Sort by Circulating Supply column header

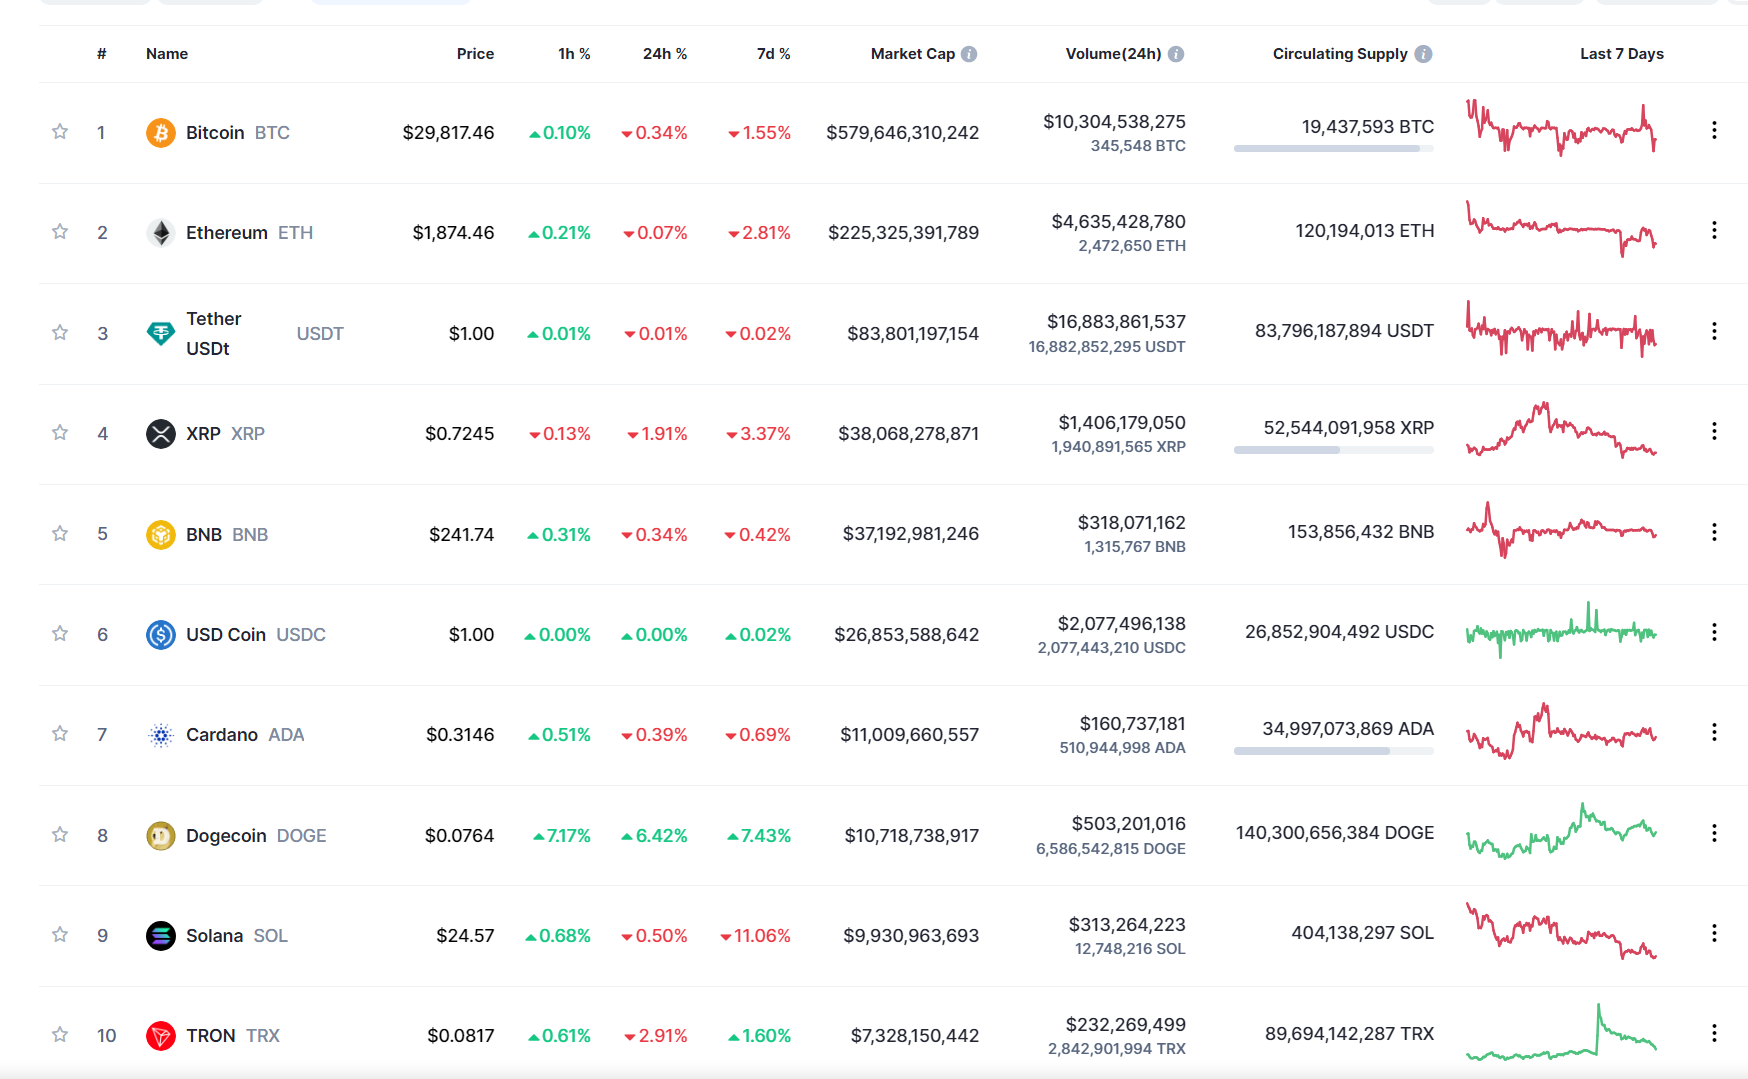pos(1340,54)
